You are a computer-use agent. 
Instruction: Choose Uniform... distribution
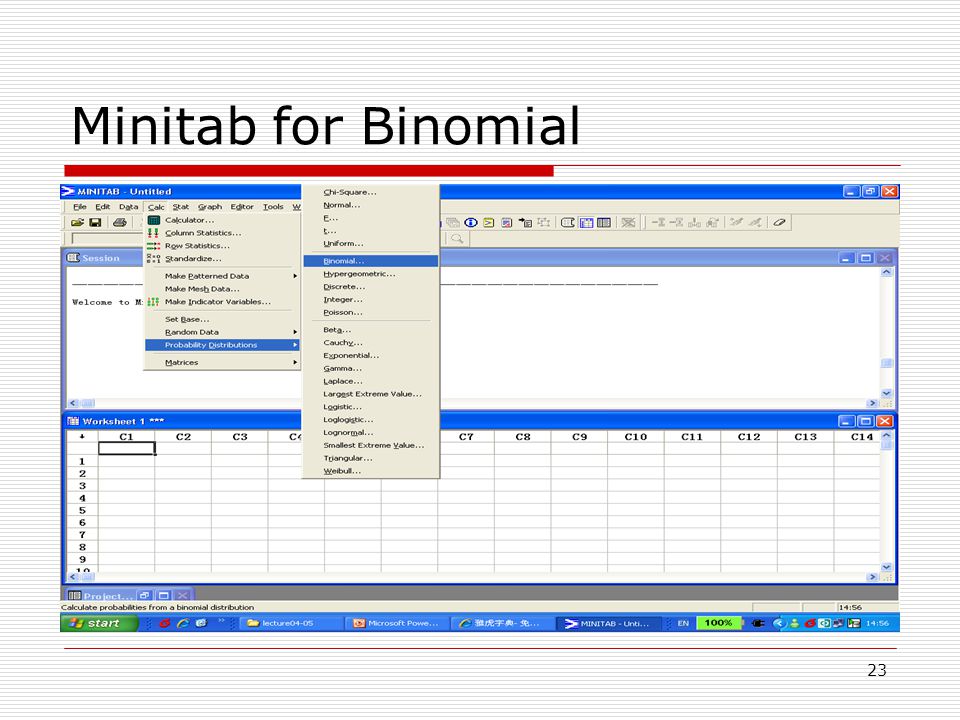[371, 244]
